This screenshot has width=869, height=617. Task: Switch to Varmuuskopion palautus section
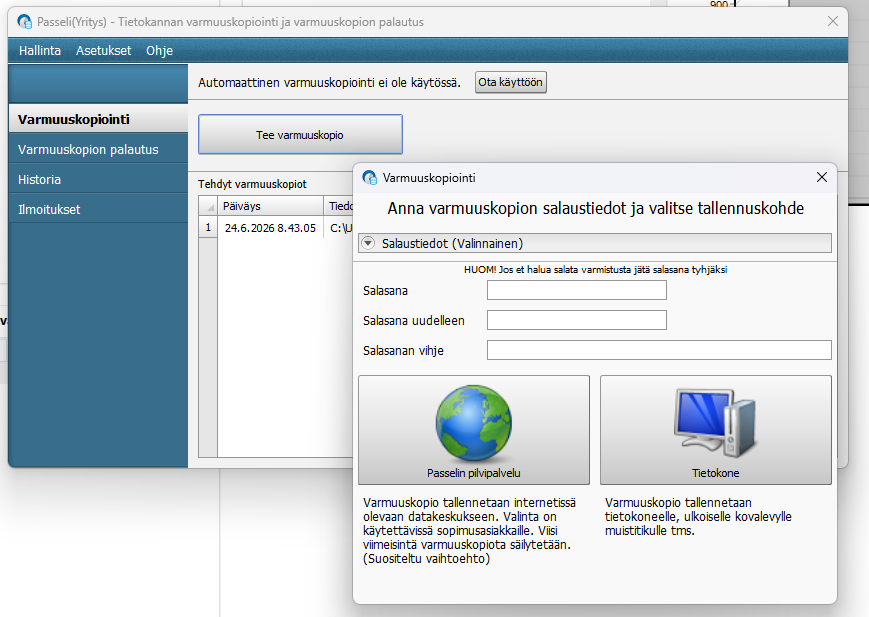pos(98,150)
